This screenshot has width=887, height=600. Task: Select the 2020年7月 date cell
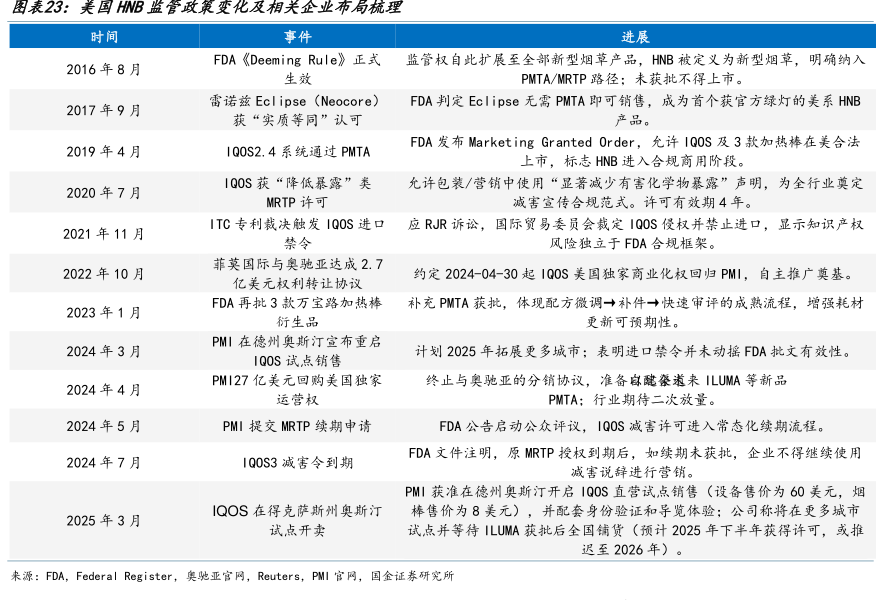[104, 193]
